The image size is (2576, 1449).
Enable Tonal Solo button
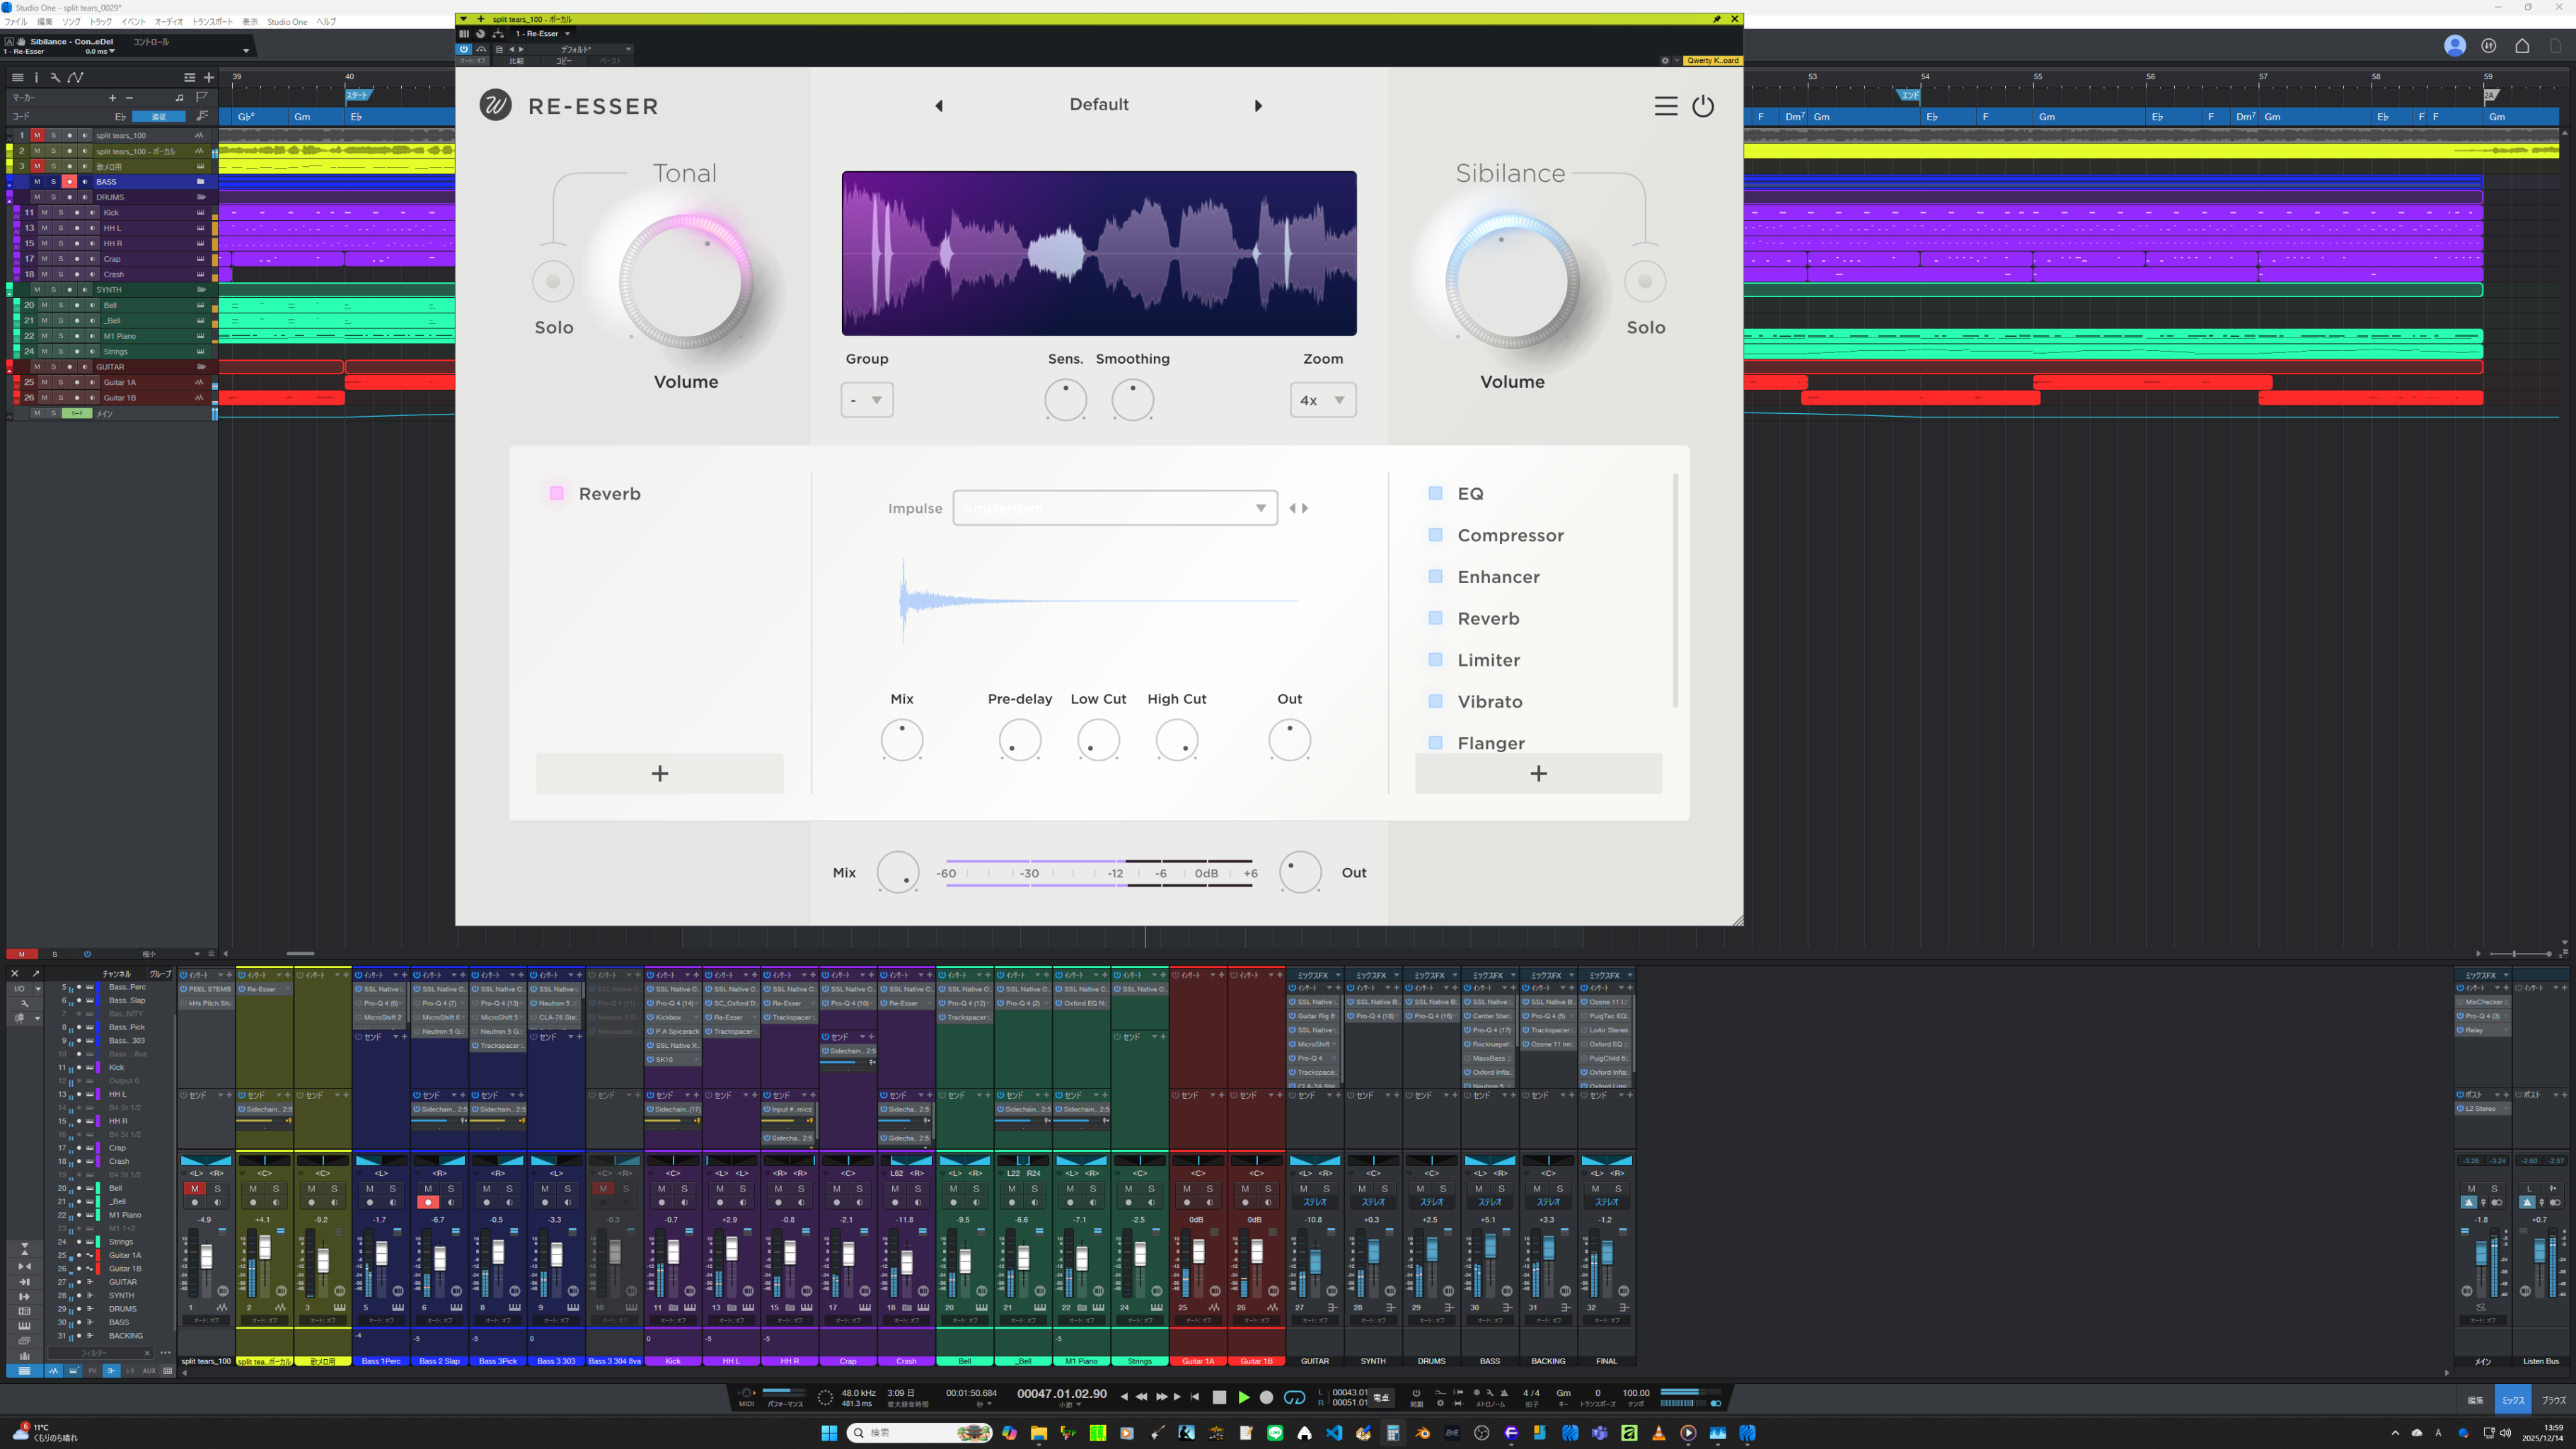[x=553, y=282]
